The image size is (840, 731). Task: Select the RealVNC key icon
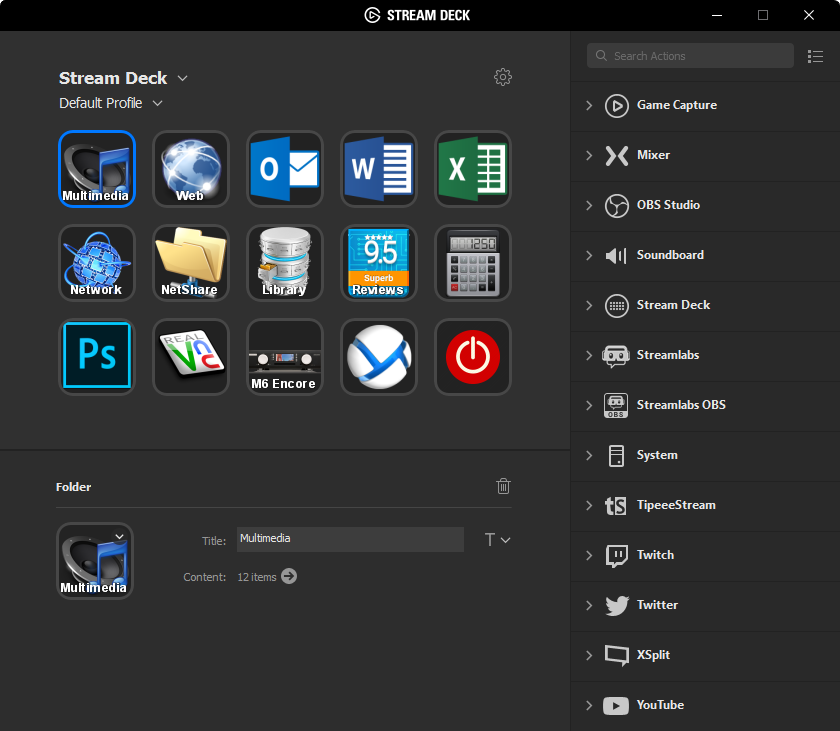click(x=191, y=357)
